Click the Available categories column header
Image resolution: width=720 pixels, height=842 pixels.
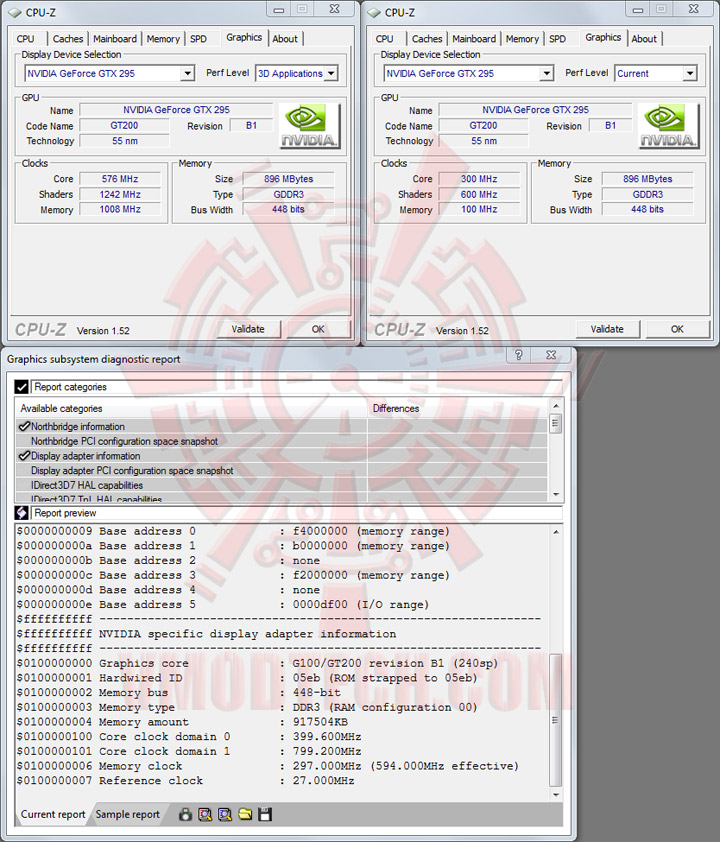(191, 409)
